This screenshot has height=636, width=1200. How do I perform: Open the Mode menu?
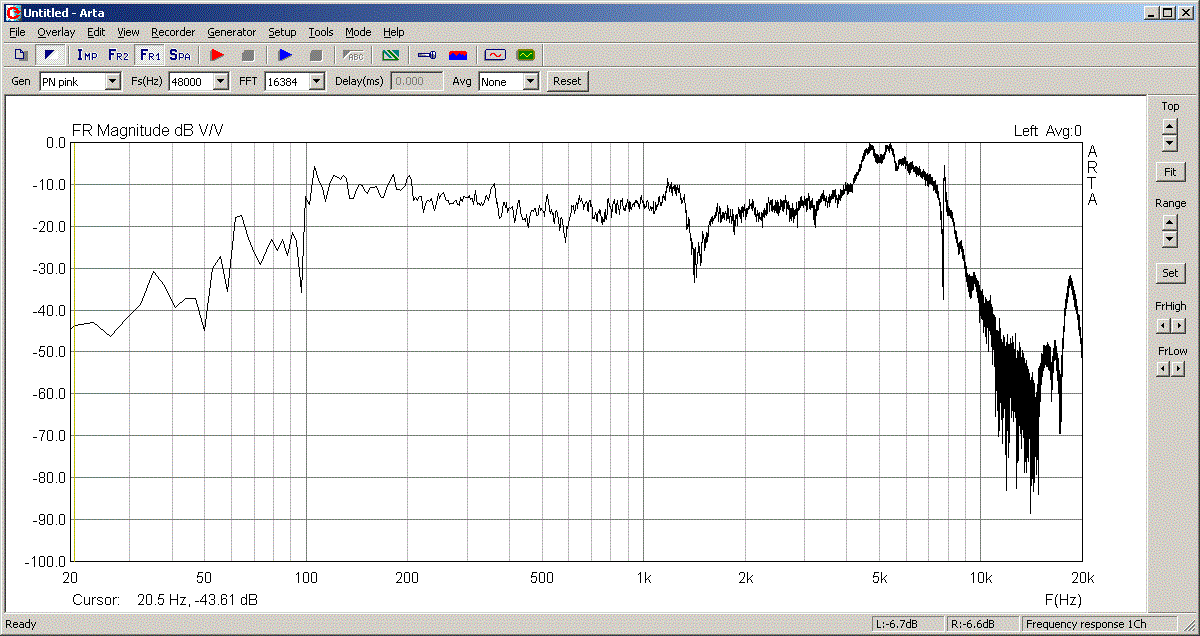[358, 32]
